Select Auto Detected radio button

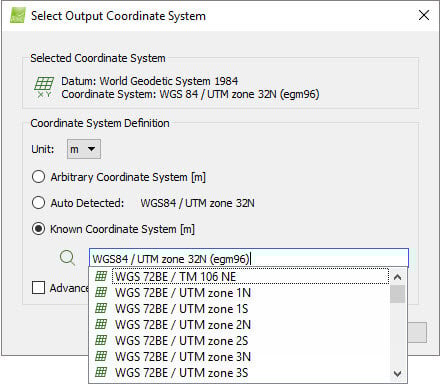(38, 203)
